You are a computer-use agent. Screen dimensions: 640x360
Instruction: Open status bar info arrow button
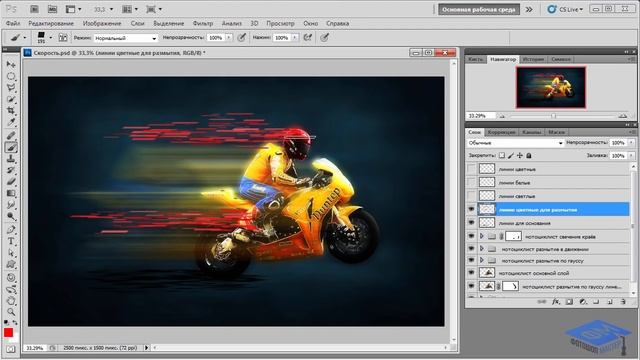click(x=147, y=348)
